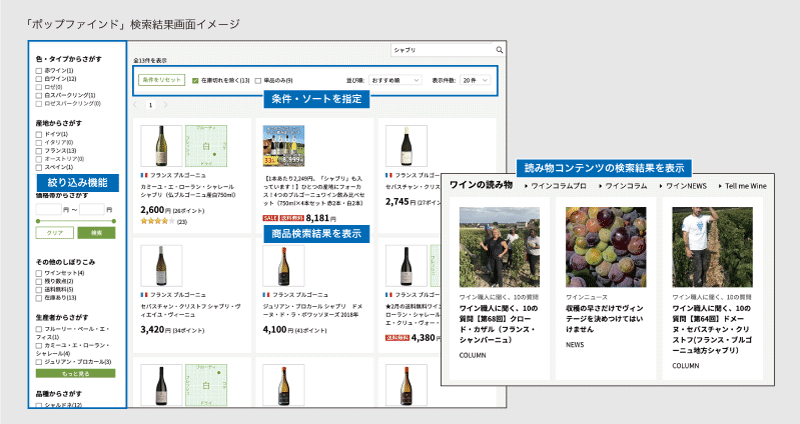
Task: Check the カミーユ・エ・ローラン・シャレール(4) producer filter
Action: pos(39,346)
